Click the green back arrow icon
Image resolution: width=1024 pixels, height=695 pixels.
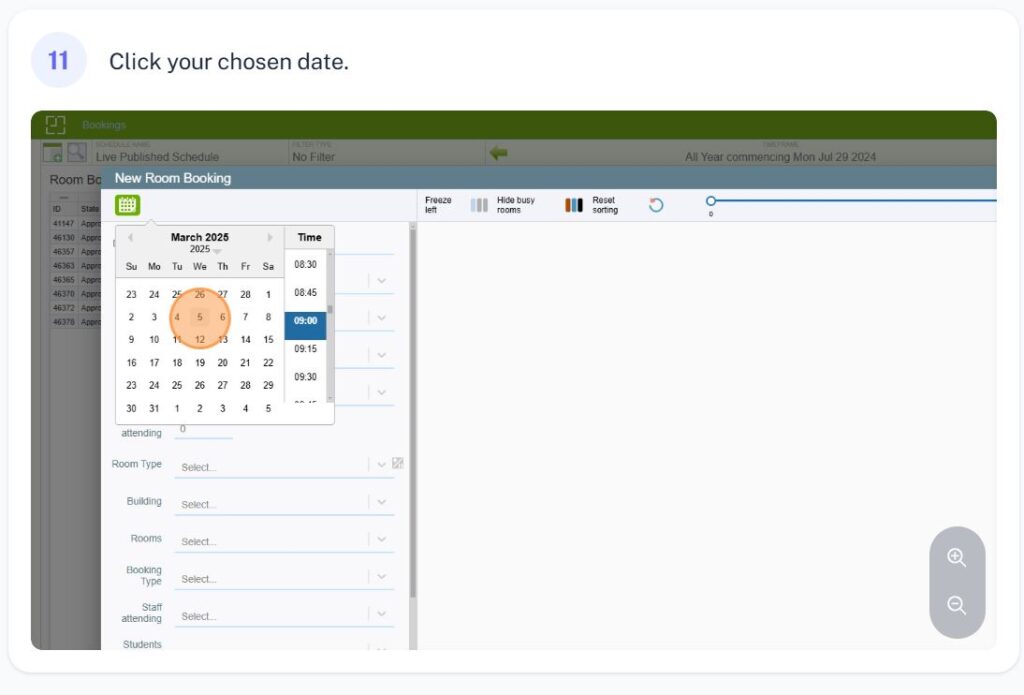point(498,153)
